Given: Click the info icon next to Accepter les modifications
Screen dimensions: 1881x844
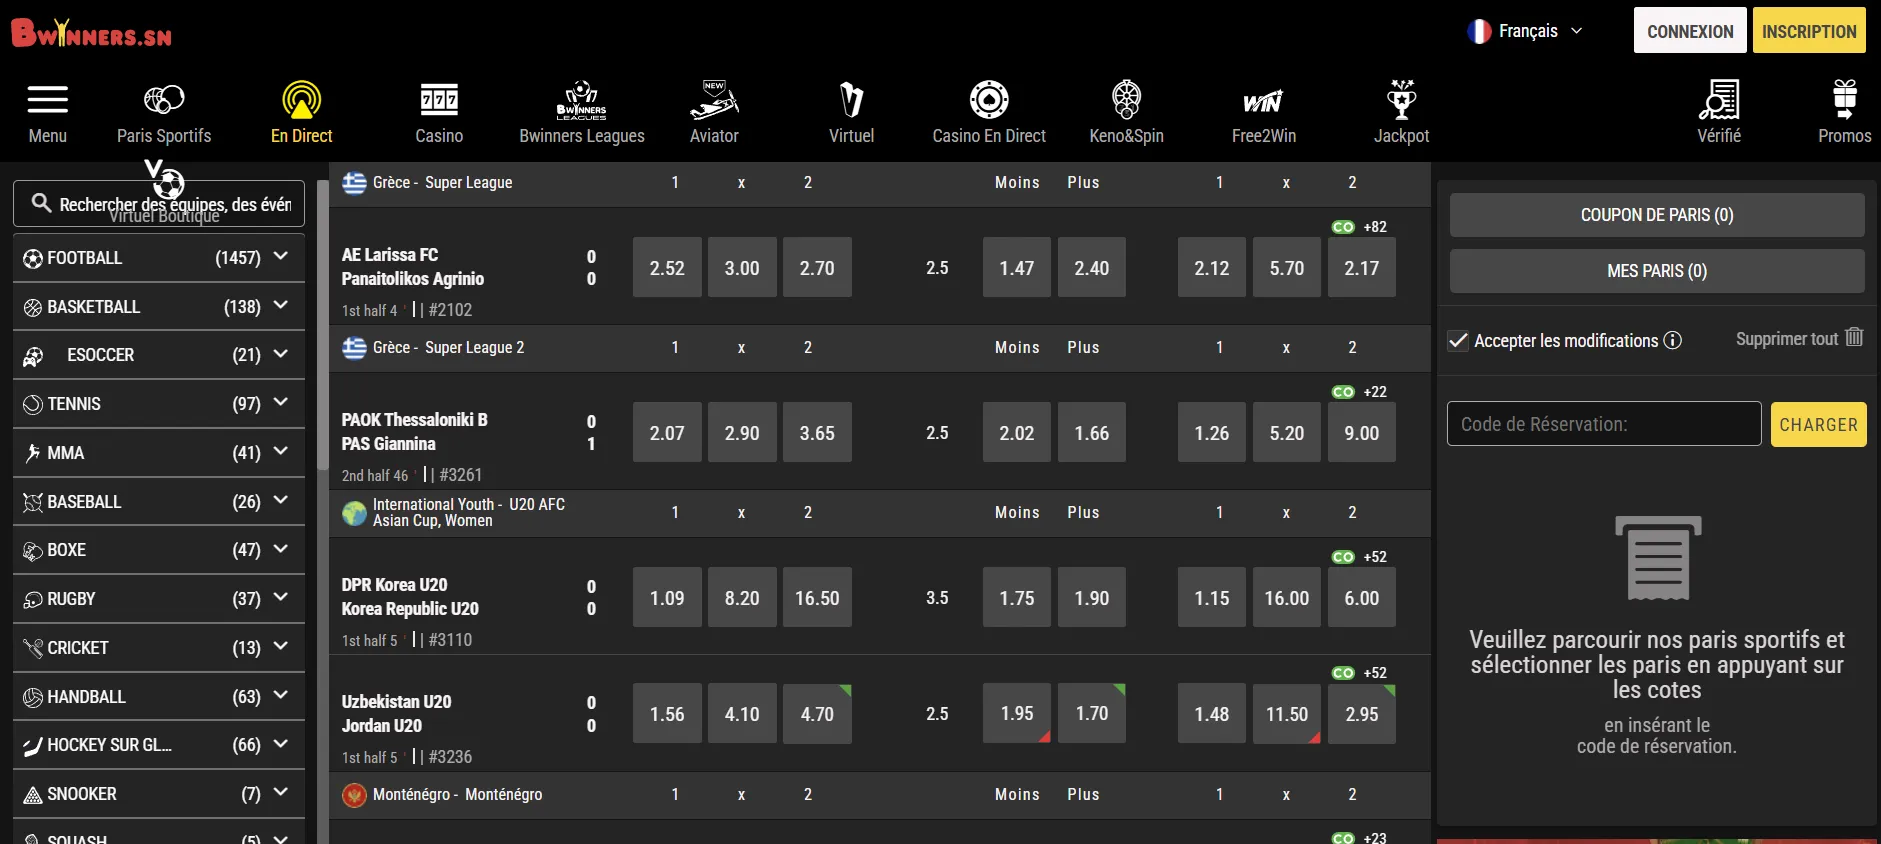Looking at the screenshot, I should [1672, 341].
